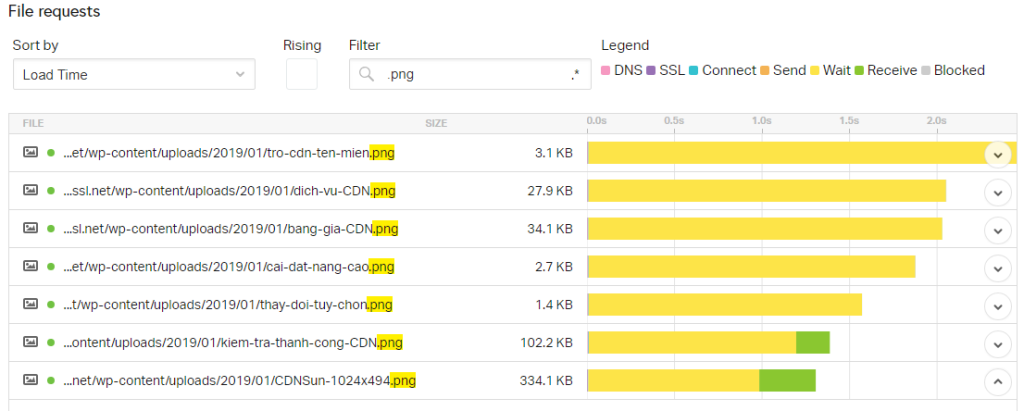Click image icon beside thay-doi-tuy-chon.png
Image resolution: width=1024 pixels, height=411 pixels.
[30, 305]
